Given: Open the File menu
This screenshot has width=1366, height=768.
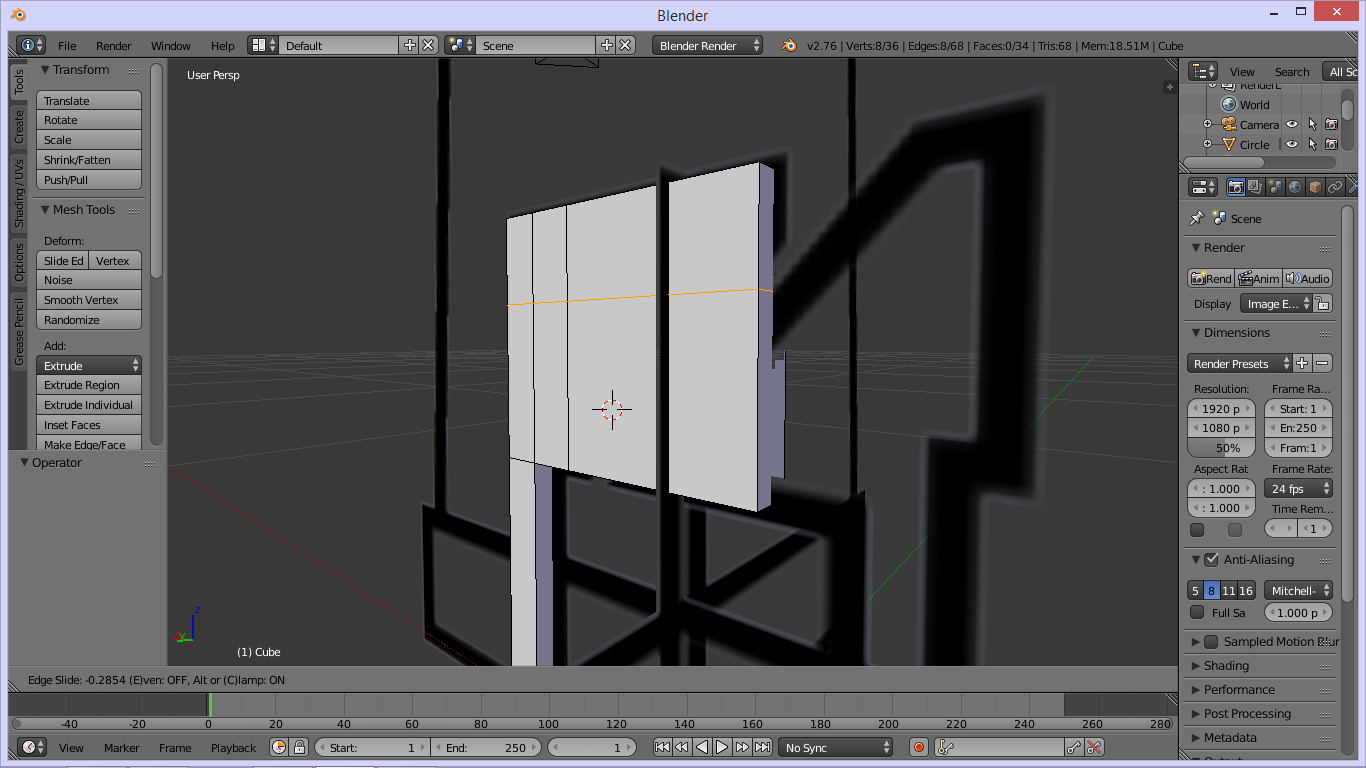Looking at the screenshot, I should [x=67, y=45].
